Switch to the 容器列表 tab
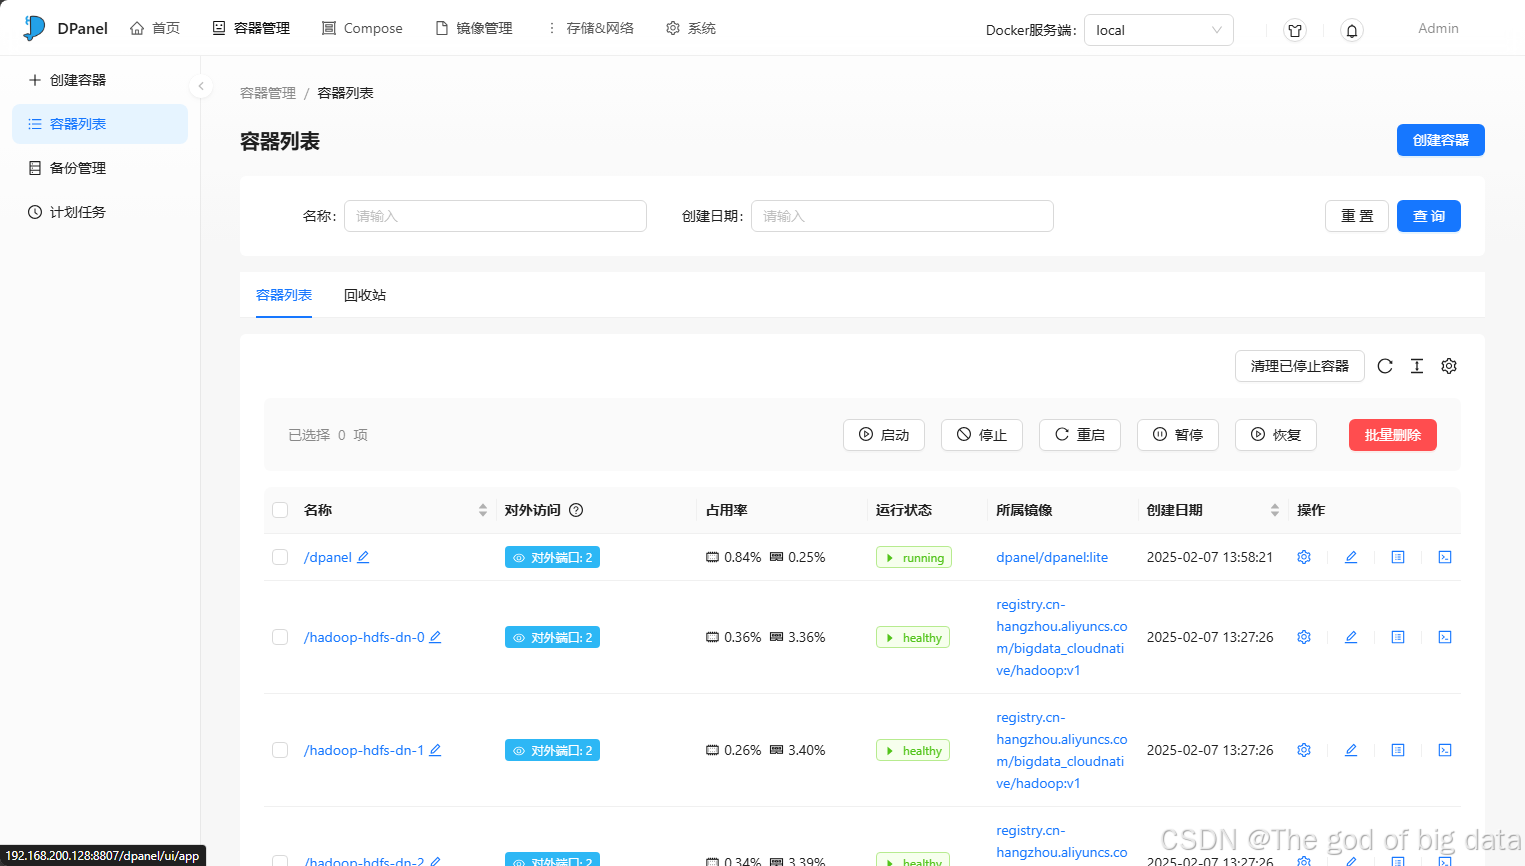 tap(284, 295)
